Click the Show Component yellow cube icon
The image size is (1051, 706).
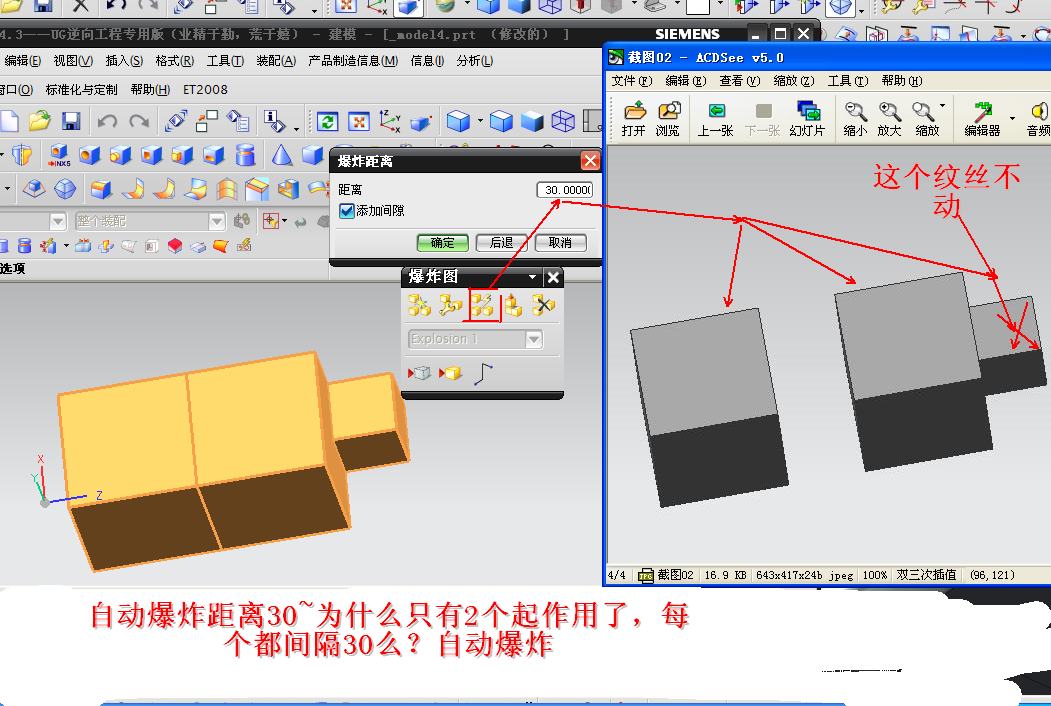pos(451,373)
